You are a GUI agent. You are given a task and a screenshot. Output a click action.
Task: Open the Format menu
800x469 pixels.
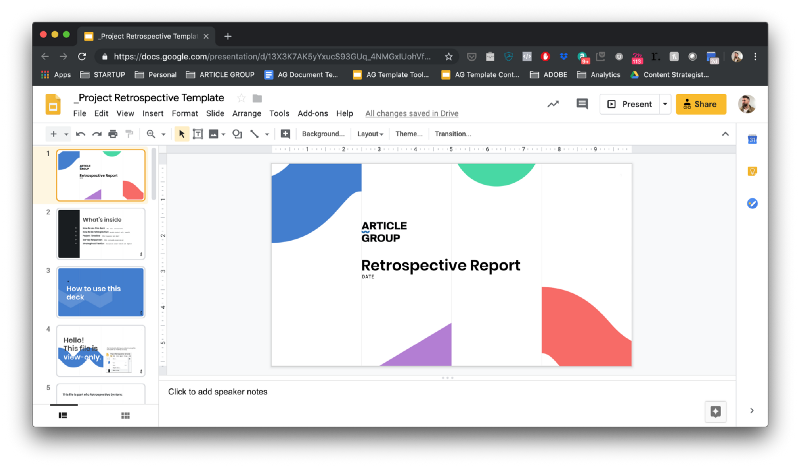tap(185, 113)
